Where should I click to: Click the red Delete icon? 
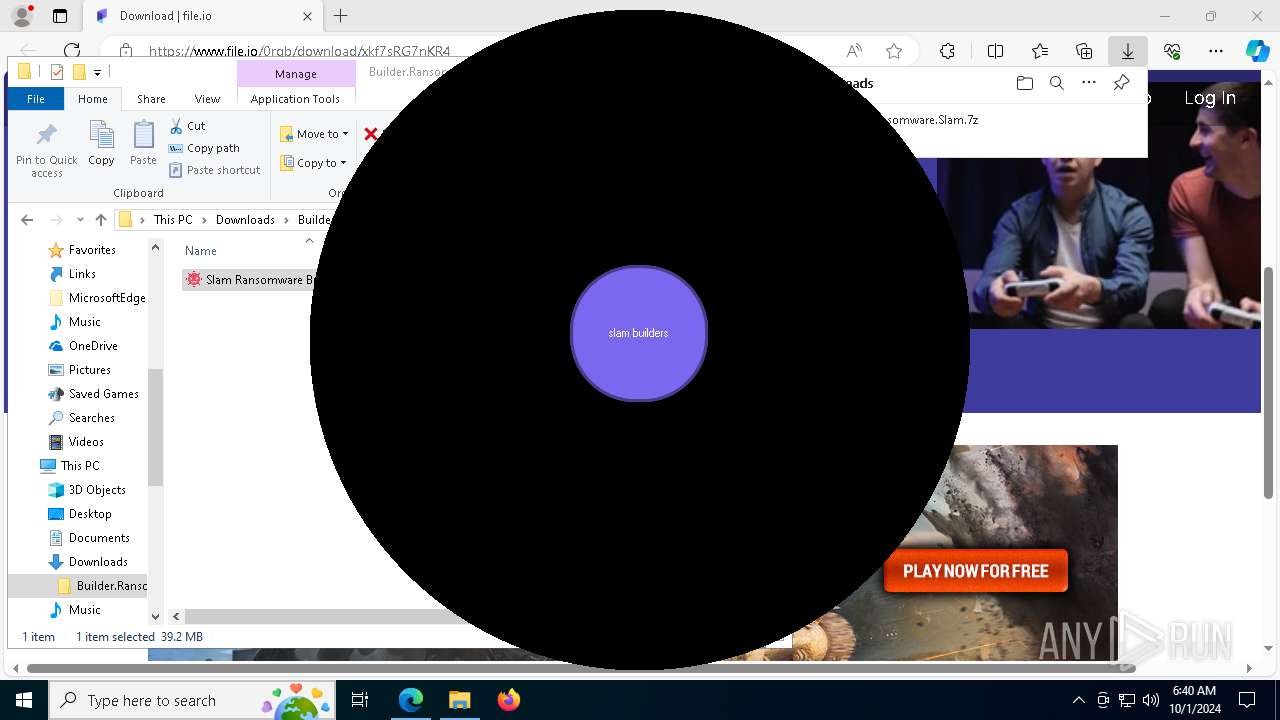371,134
